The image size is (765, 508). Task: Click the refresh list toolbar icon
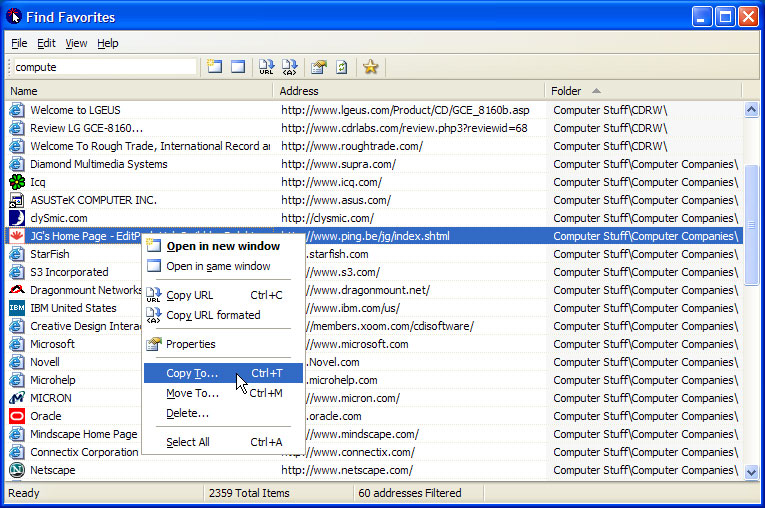pyautogui.click(x=342, y=67)
